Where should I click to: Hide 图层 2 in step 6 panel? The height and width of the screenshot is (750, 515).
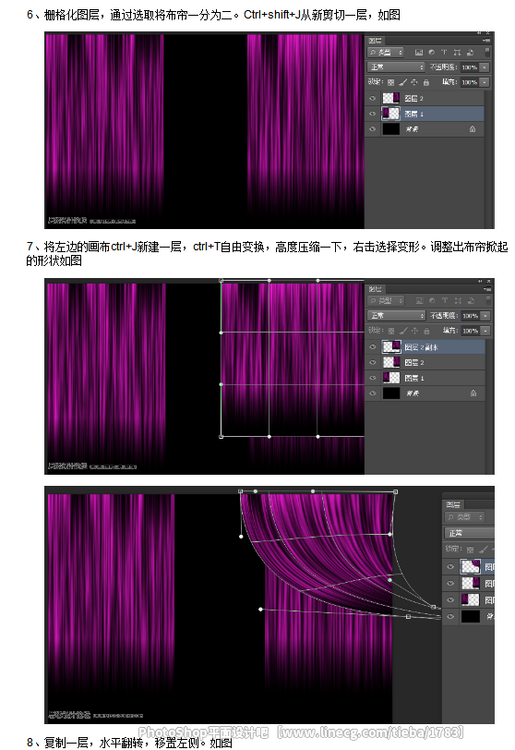pyautogui.click(x=373, y=98)
